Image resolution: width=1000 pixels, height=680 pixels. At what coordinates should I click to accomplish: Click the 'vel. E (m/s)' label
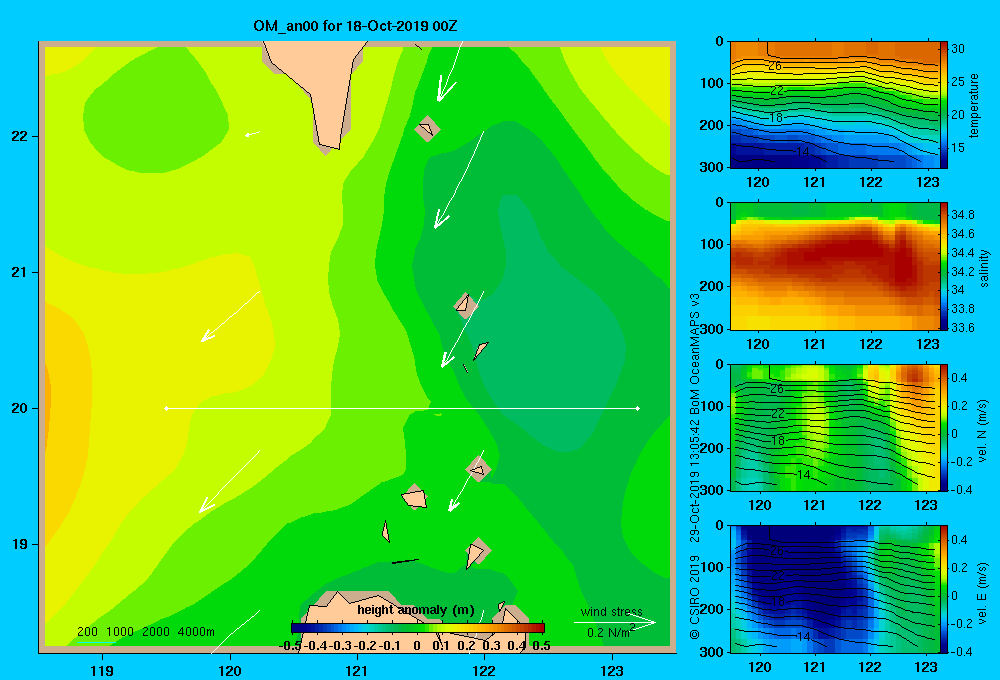[x=983, y=592]
